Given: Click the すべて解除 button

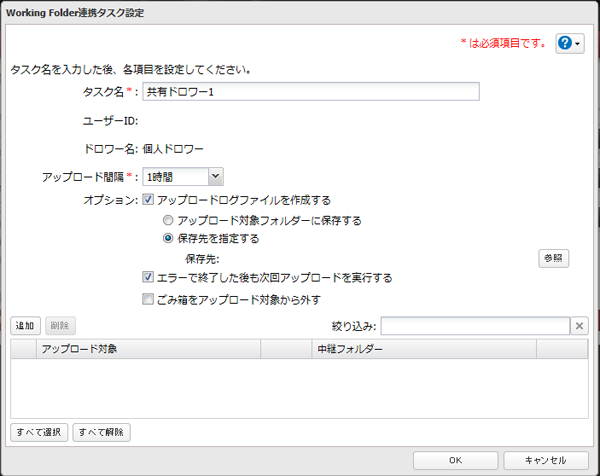Looking at the screenshot, I should pos(101,432).
